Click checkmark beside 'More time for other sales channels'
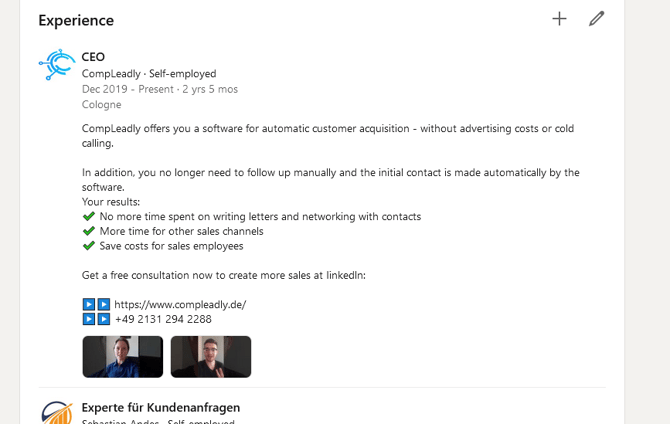 (x=89, y=231)
